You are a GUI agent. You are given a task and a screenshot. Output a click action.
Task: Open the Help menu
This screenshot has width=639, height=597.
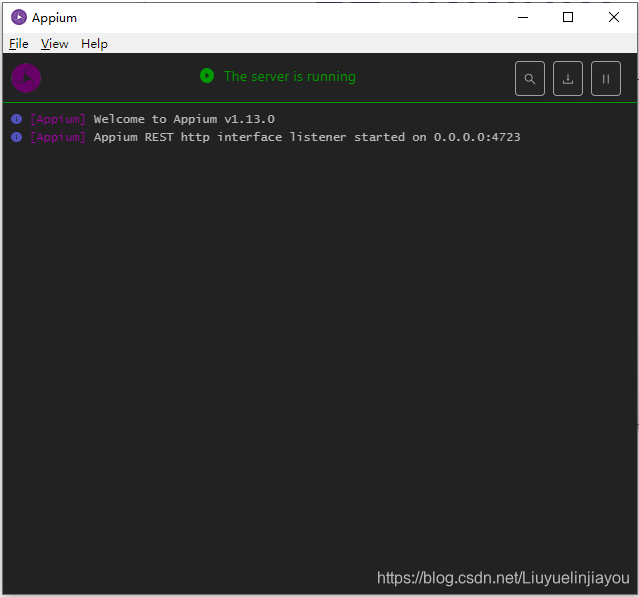pos(94,44)
